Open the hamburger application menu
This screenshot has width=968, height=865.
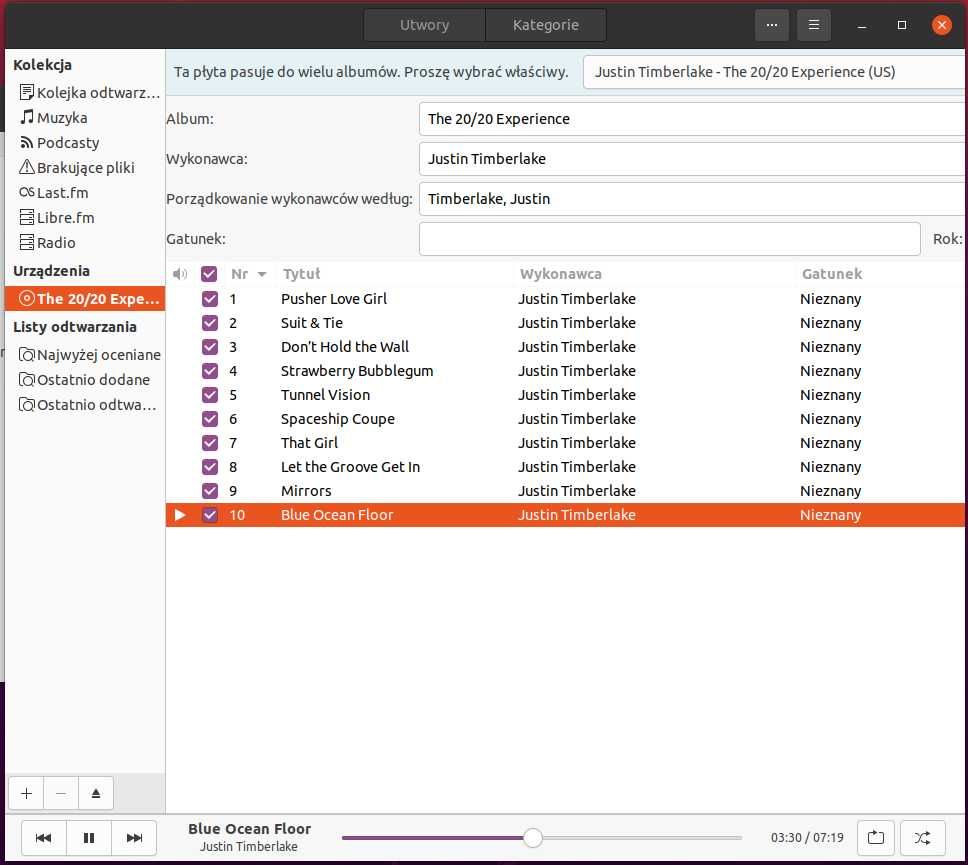[x=814, y=25]
